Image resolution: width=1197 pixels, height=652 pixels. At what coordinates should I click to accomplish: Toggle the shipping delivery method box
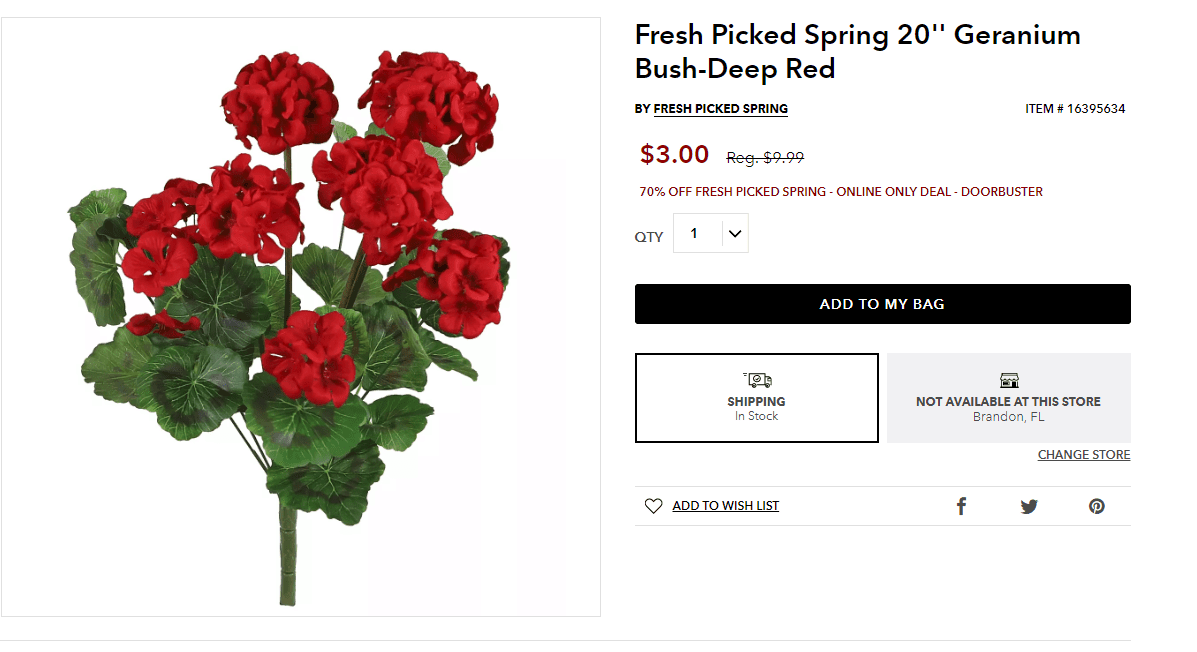[757, 398]
